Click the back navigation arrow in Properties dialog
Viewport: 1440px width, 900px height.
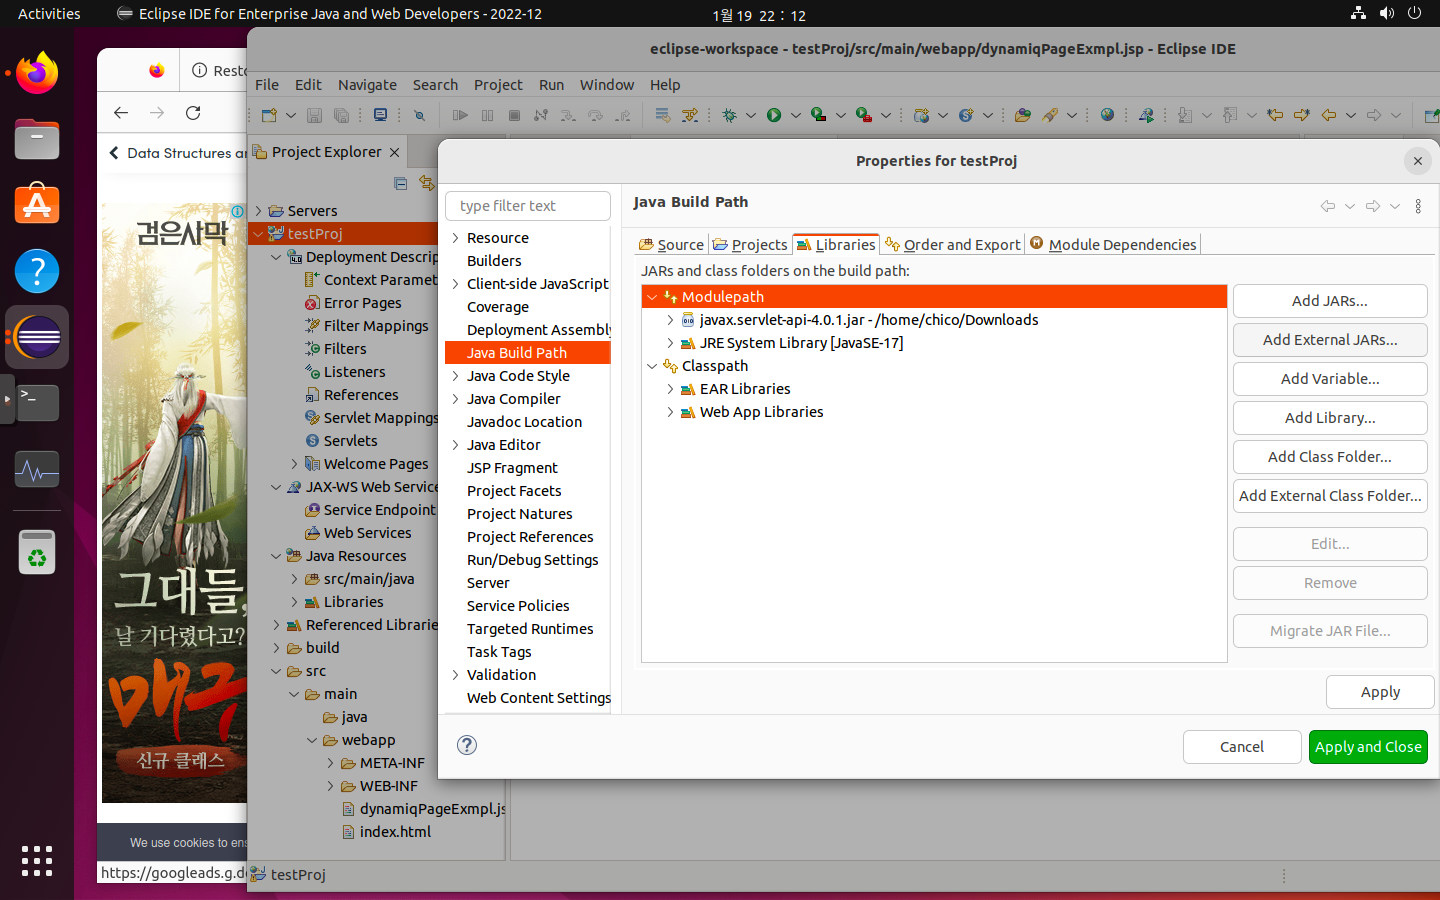tap(1328, 206)
